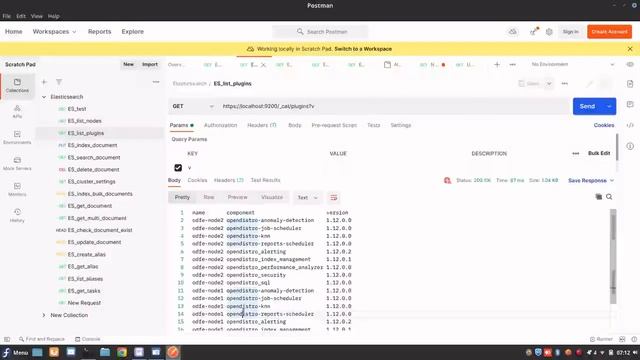Open the GET method dropdown

[x=193, y=106]
